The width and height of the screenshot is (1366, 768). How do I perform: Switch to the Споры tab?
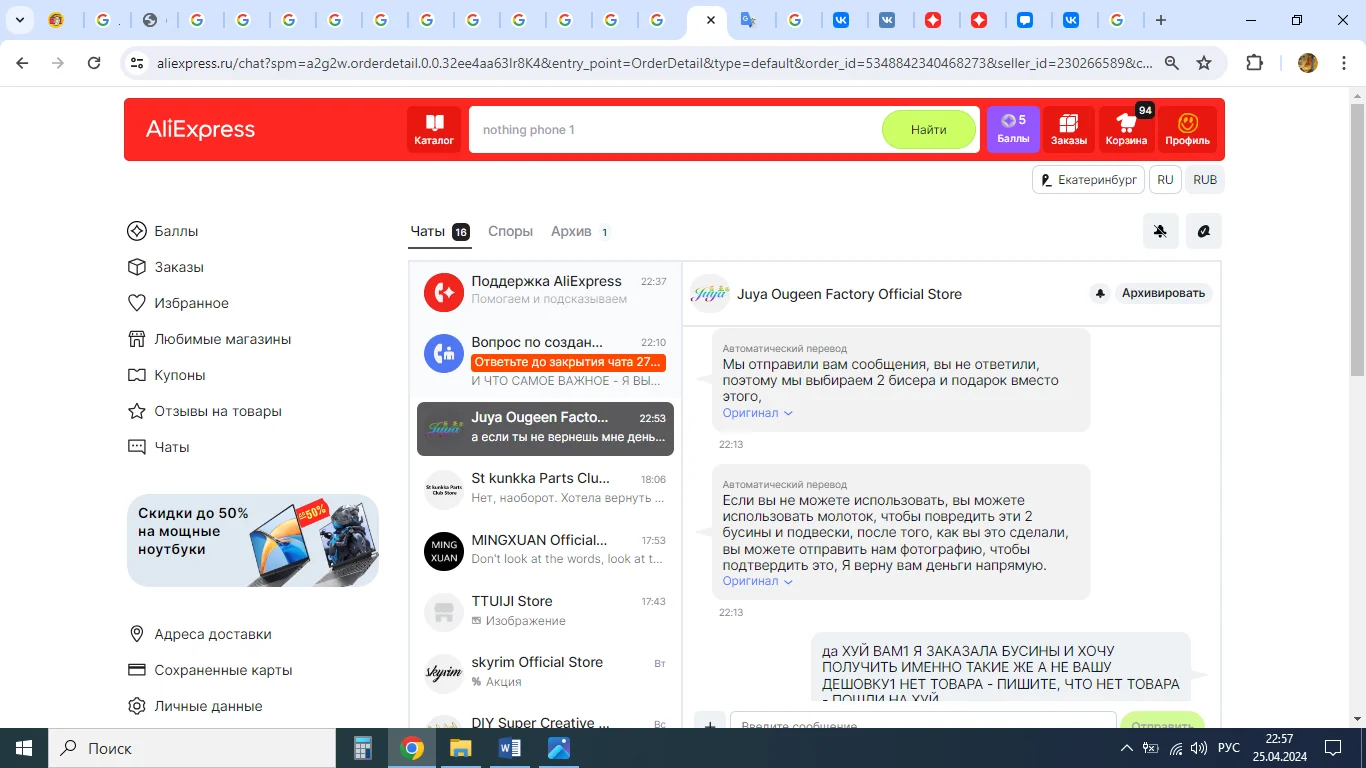tap(510, 231)
